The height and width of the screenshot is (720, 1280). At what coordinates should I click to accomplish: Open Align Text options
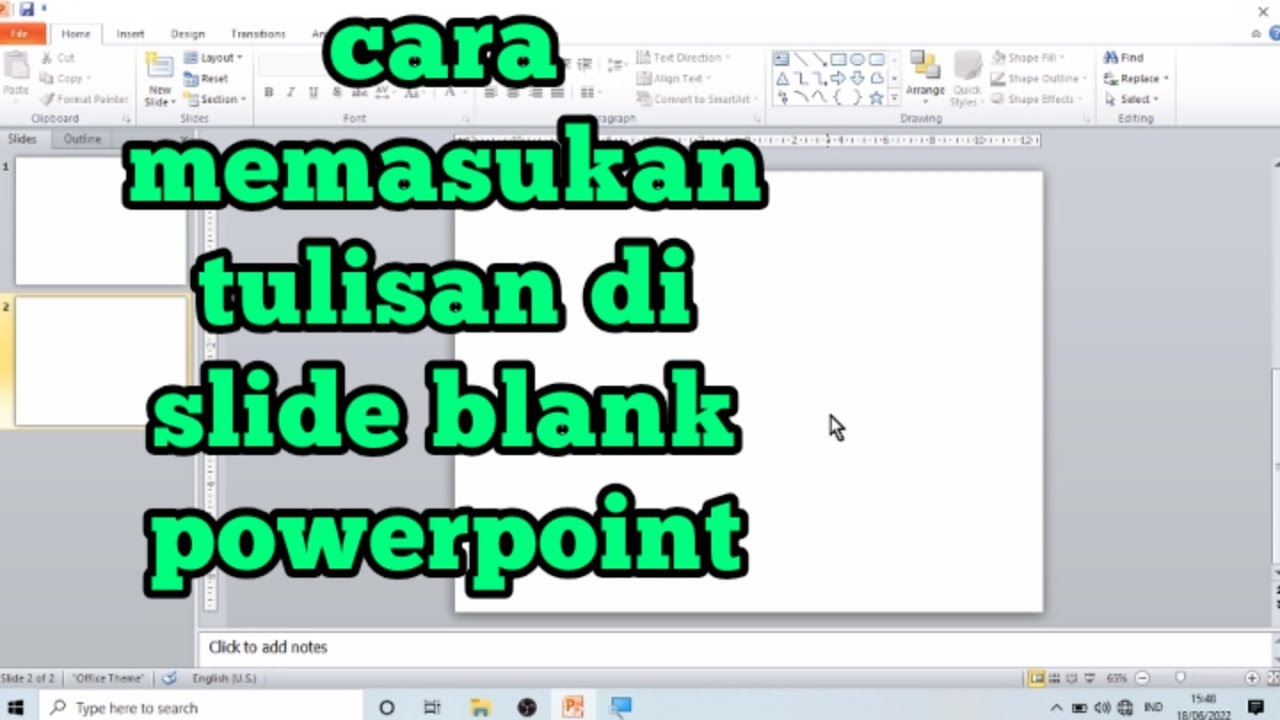674,79
